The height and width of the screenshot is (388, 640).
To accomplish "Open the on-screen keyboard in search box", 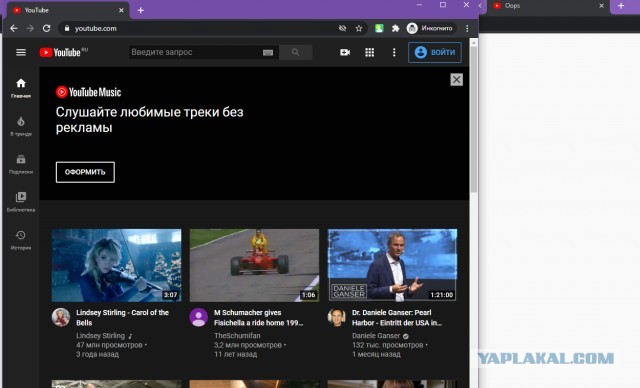I will 268,52.
